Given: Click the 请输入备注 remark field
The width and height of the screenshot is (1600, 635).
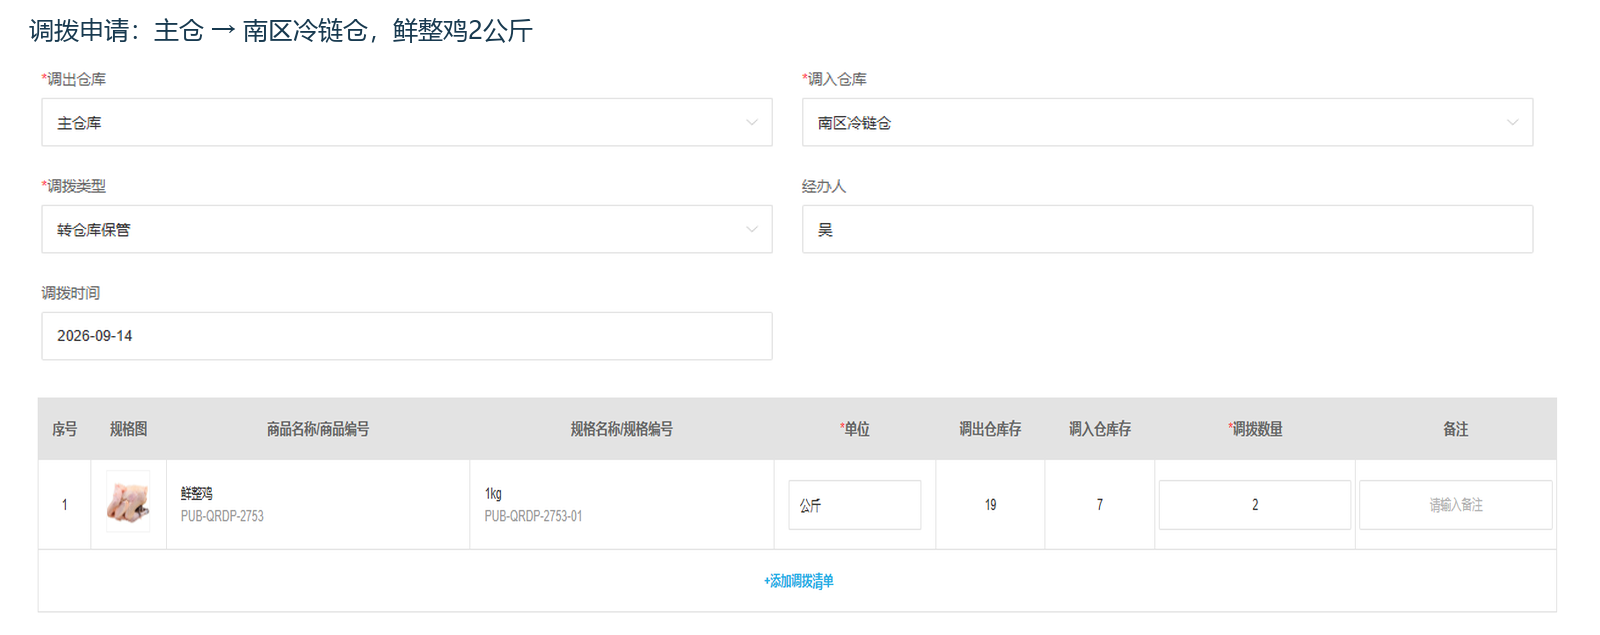Looking at the screenshot, I should [x=1455, y=505].
